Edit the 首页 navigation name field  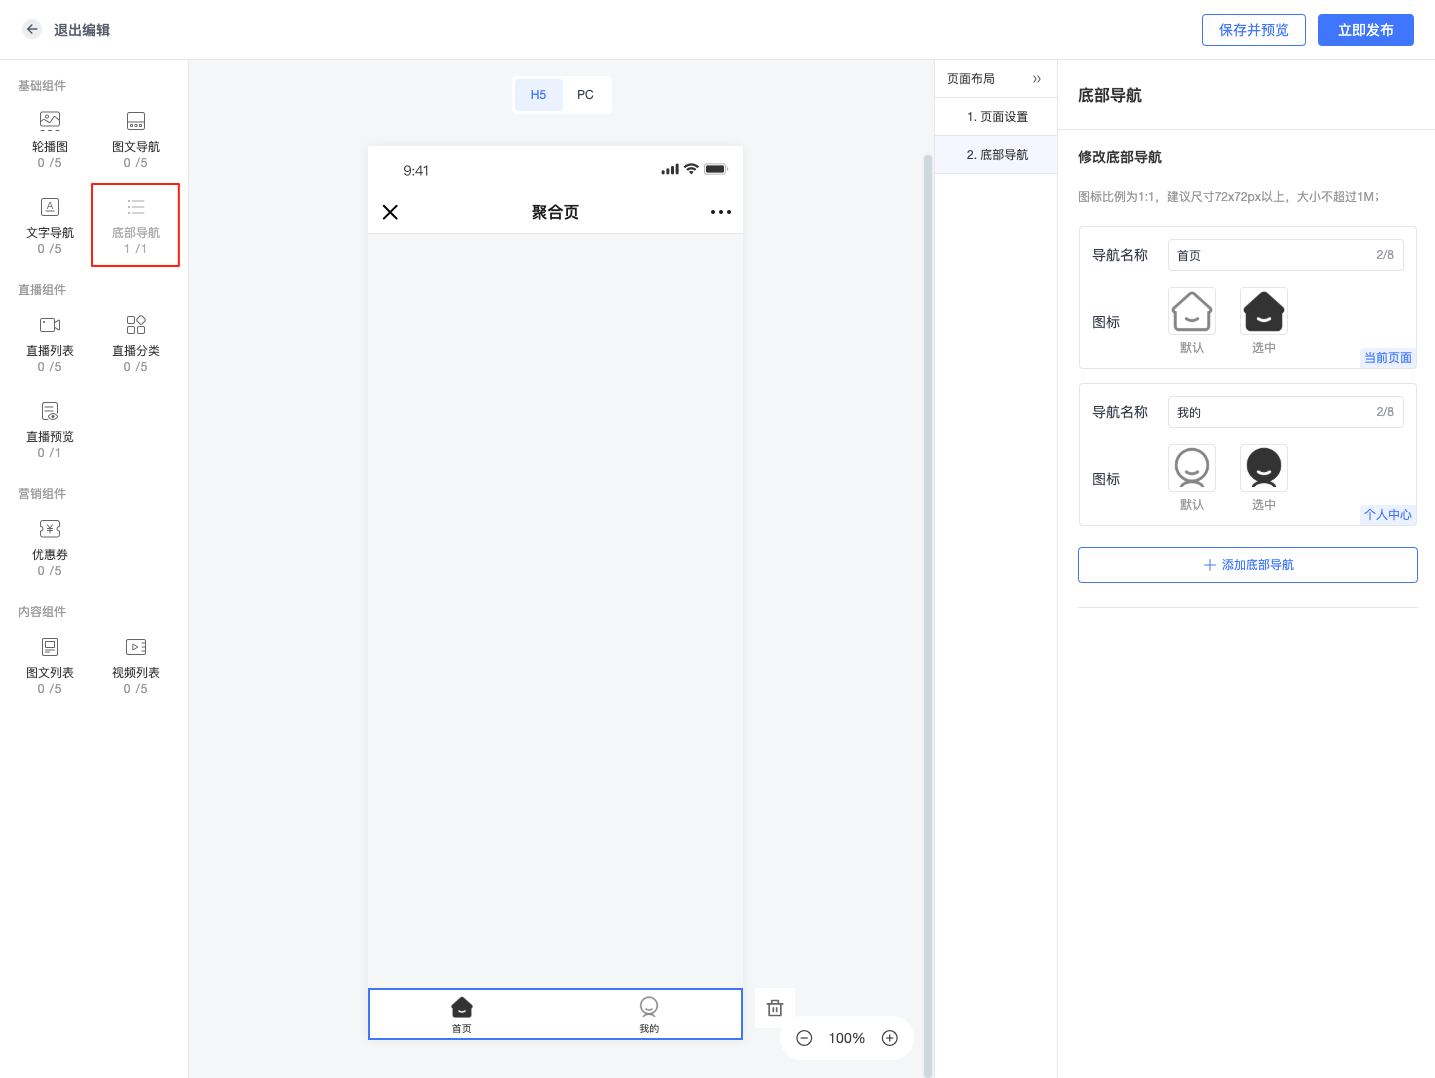point(1286,255)
